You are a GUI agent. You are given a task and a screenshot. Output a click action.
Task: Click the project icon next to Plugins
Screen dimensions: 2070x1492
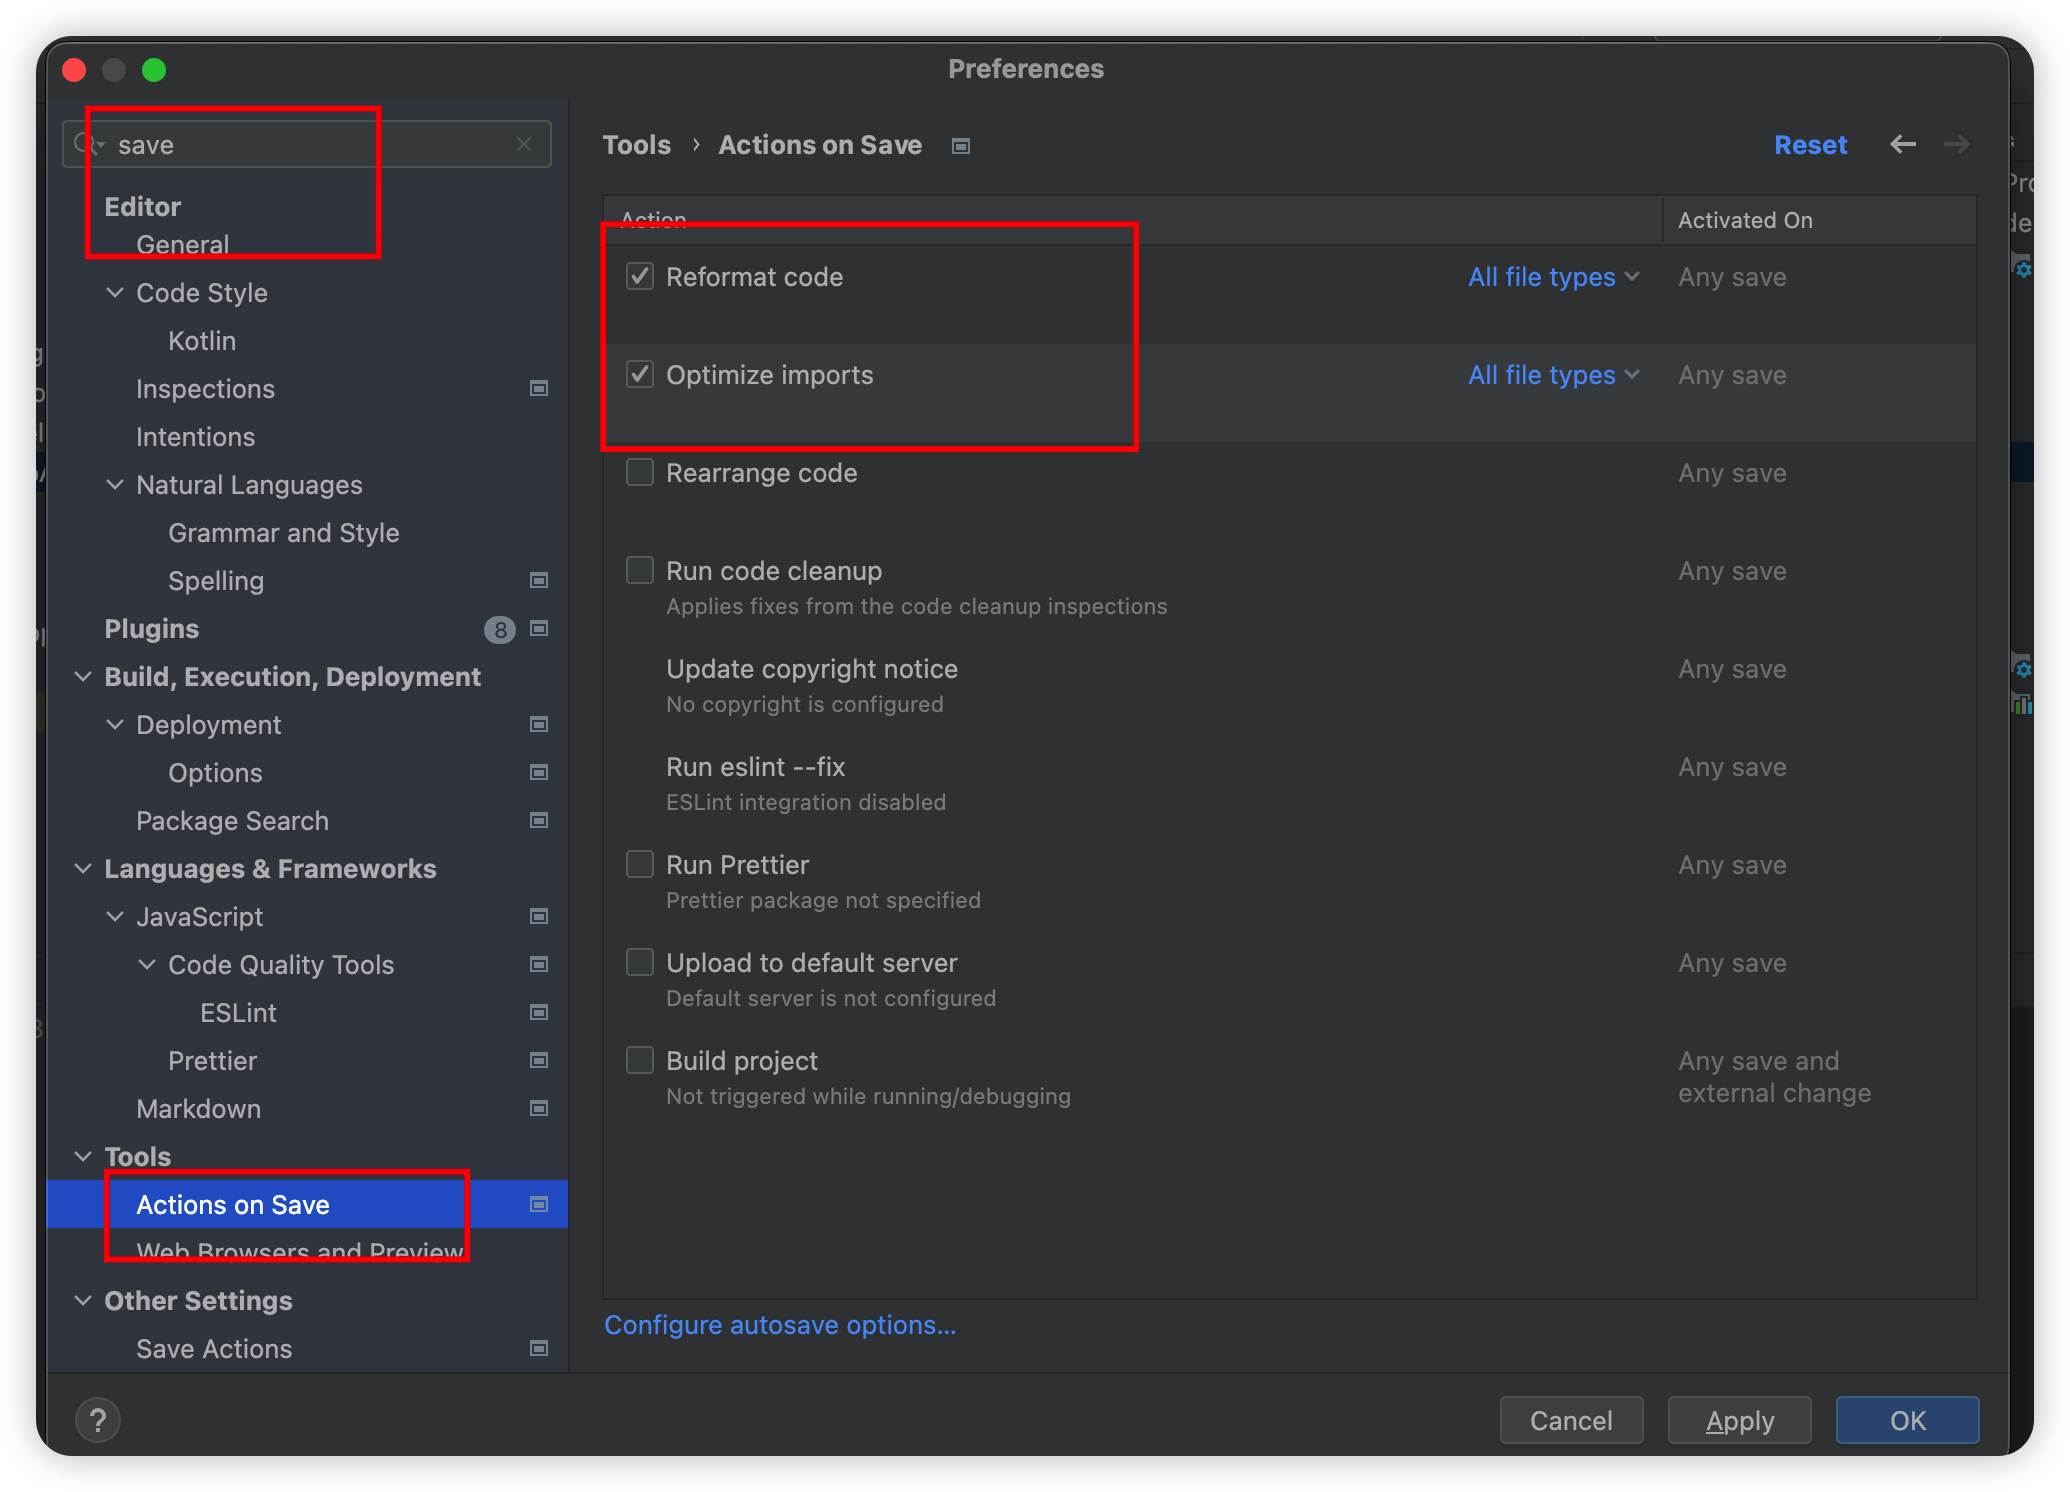pos(539,628)
